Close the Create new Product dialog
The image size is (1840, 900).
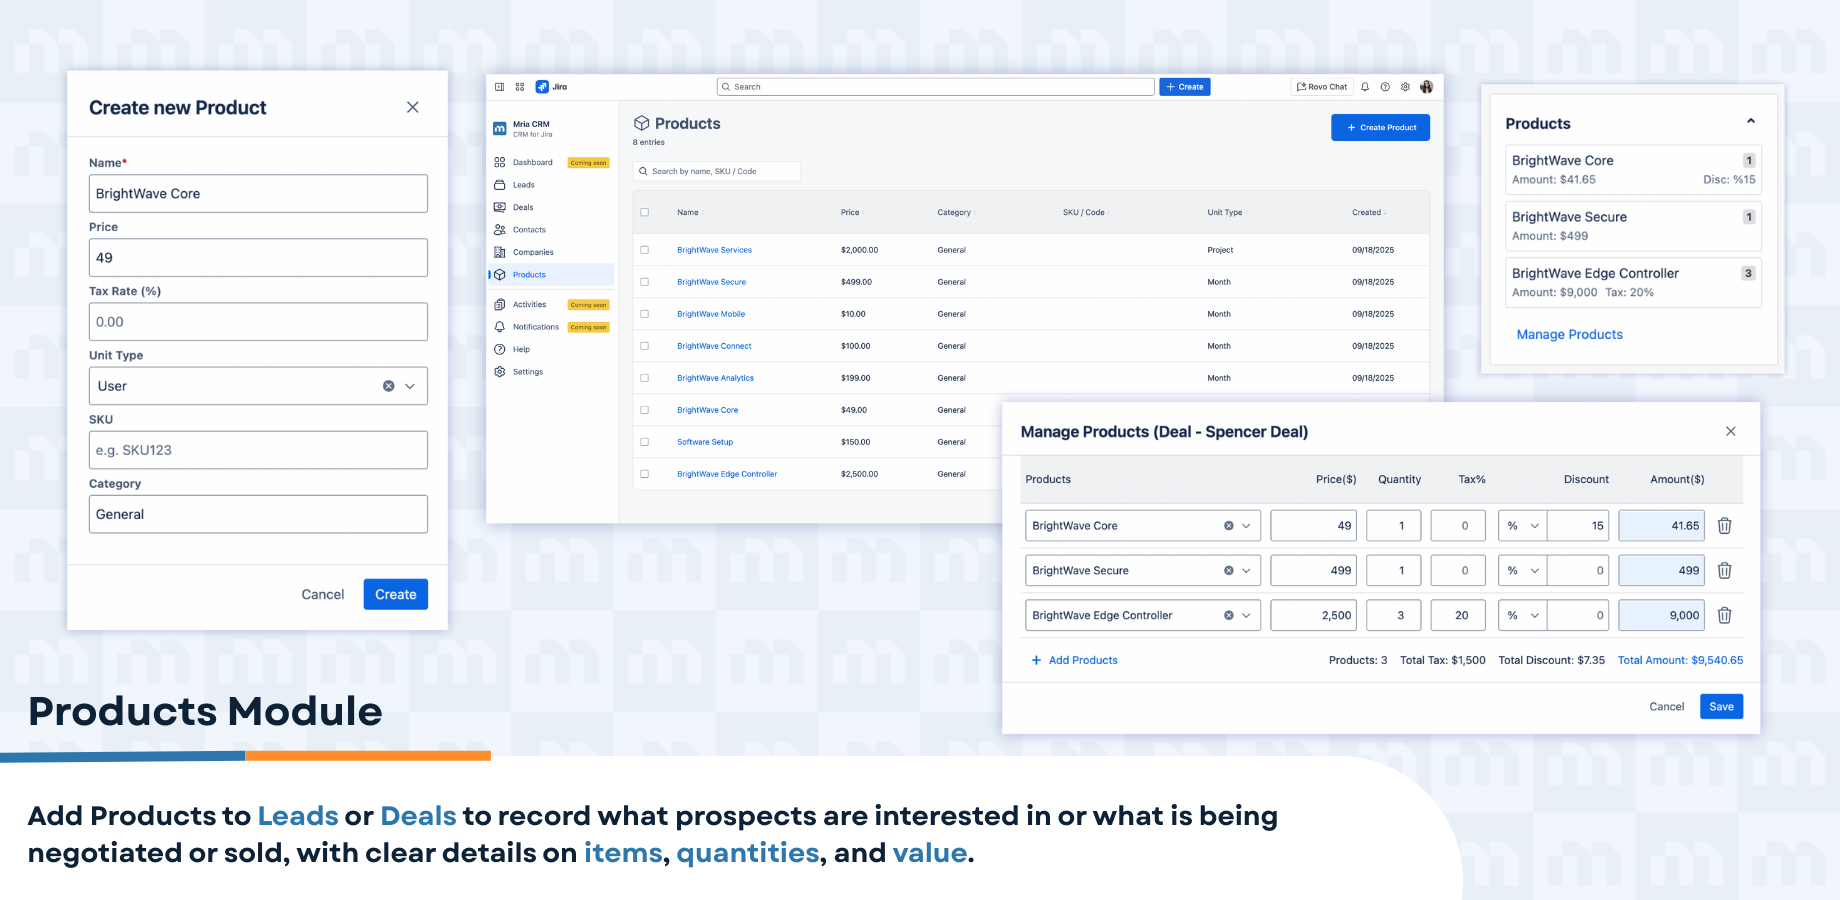pyautogui.click(x=413, y=107)
